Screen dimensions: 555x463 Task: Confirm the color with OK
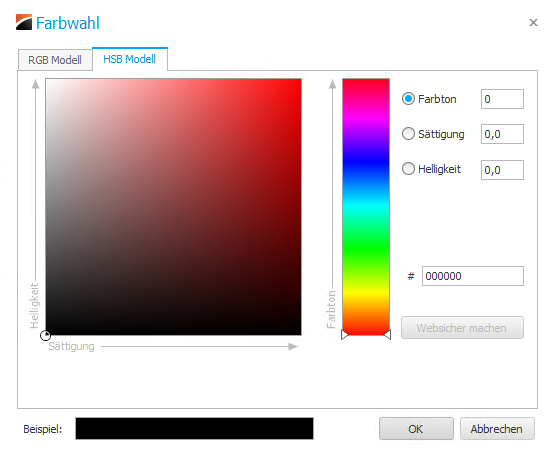click(x=416, y=429)
